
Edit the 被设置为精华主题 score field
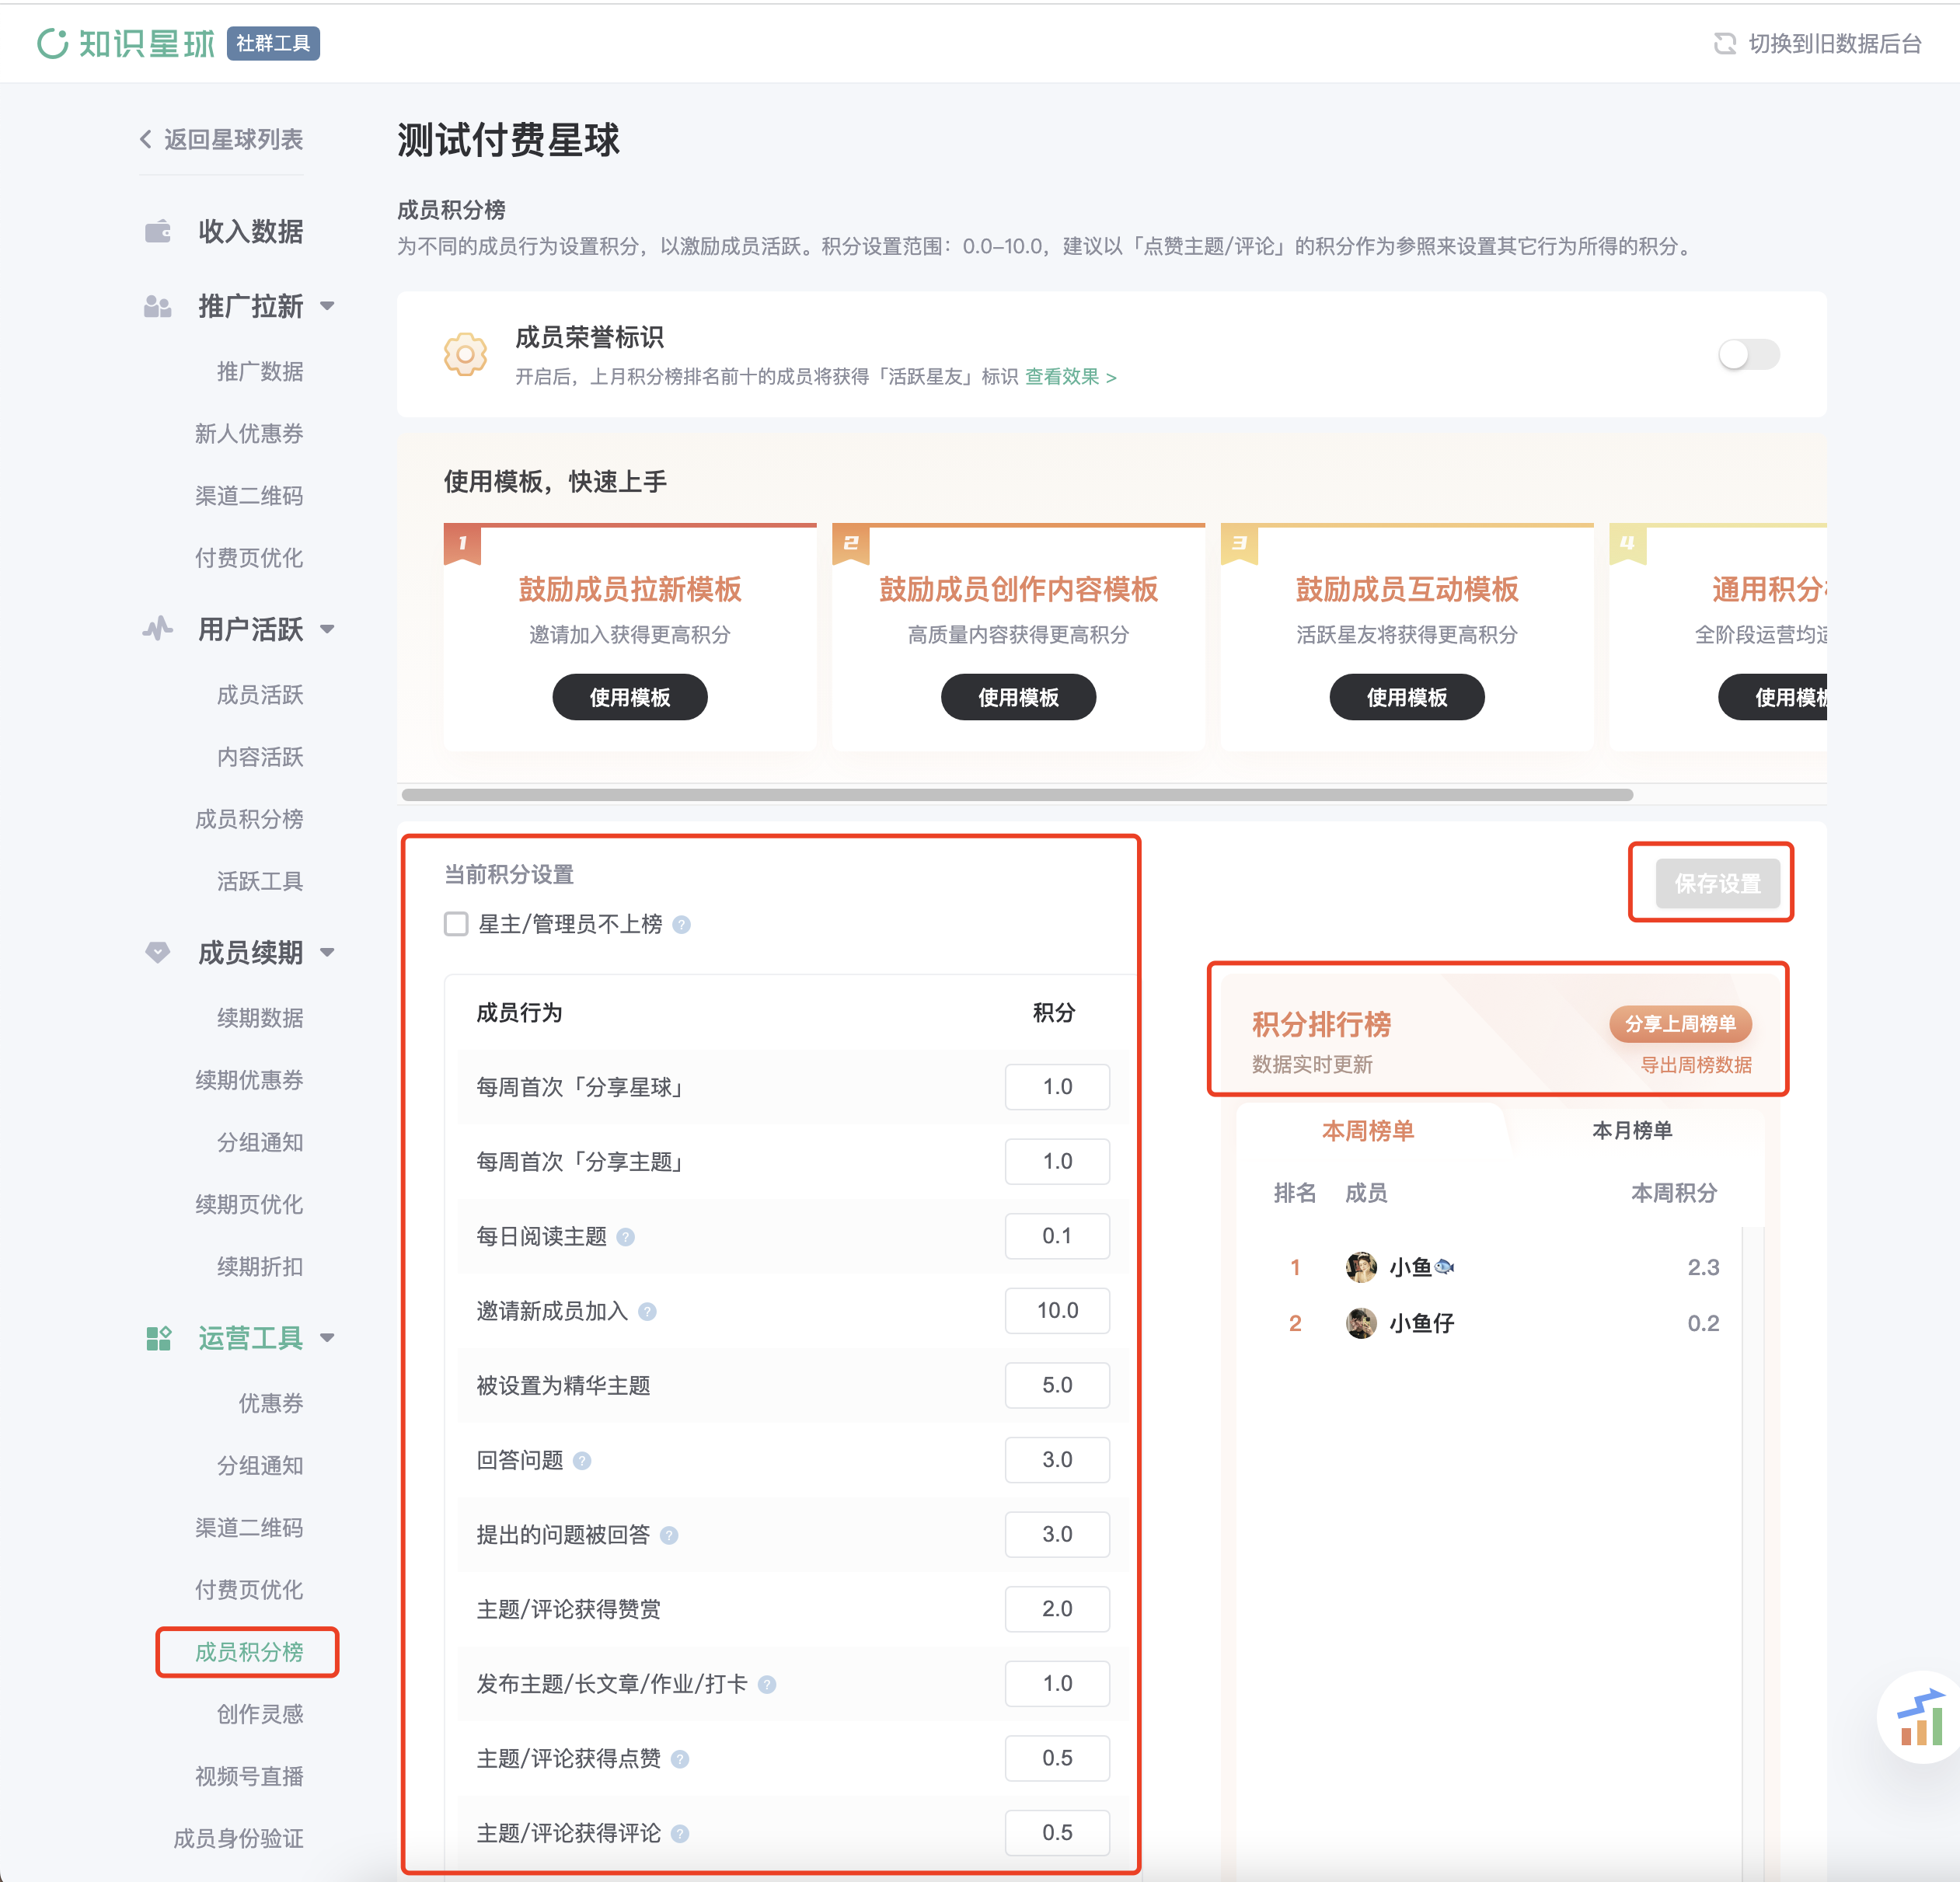(1057, 1385)
